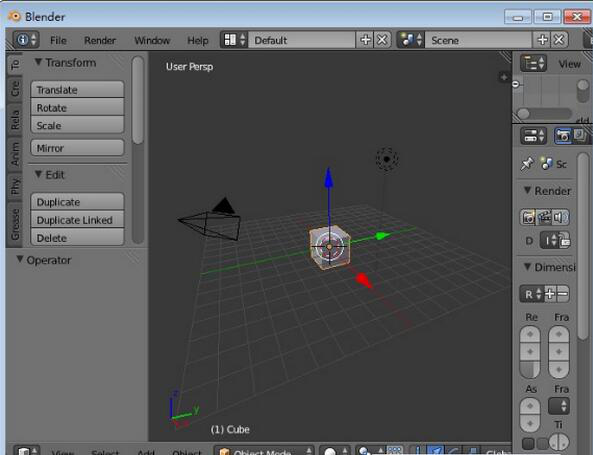This screenshot has width=593, height=455.
Task: Switch to the Create shelf tab
Action: [x=15, y=88]
